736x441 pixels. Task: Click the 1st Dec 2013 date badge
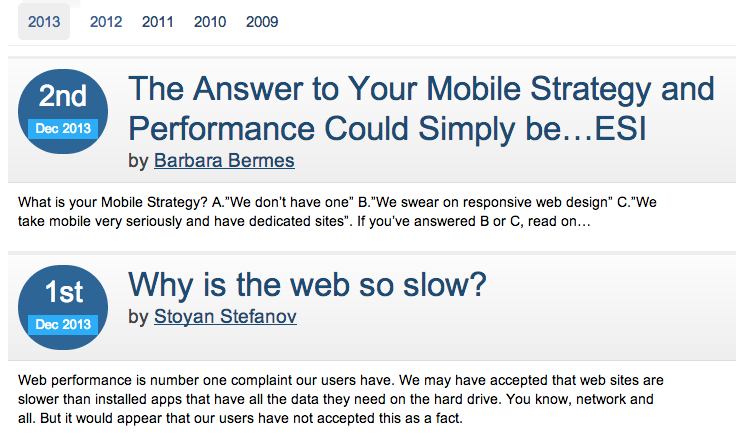63,307
